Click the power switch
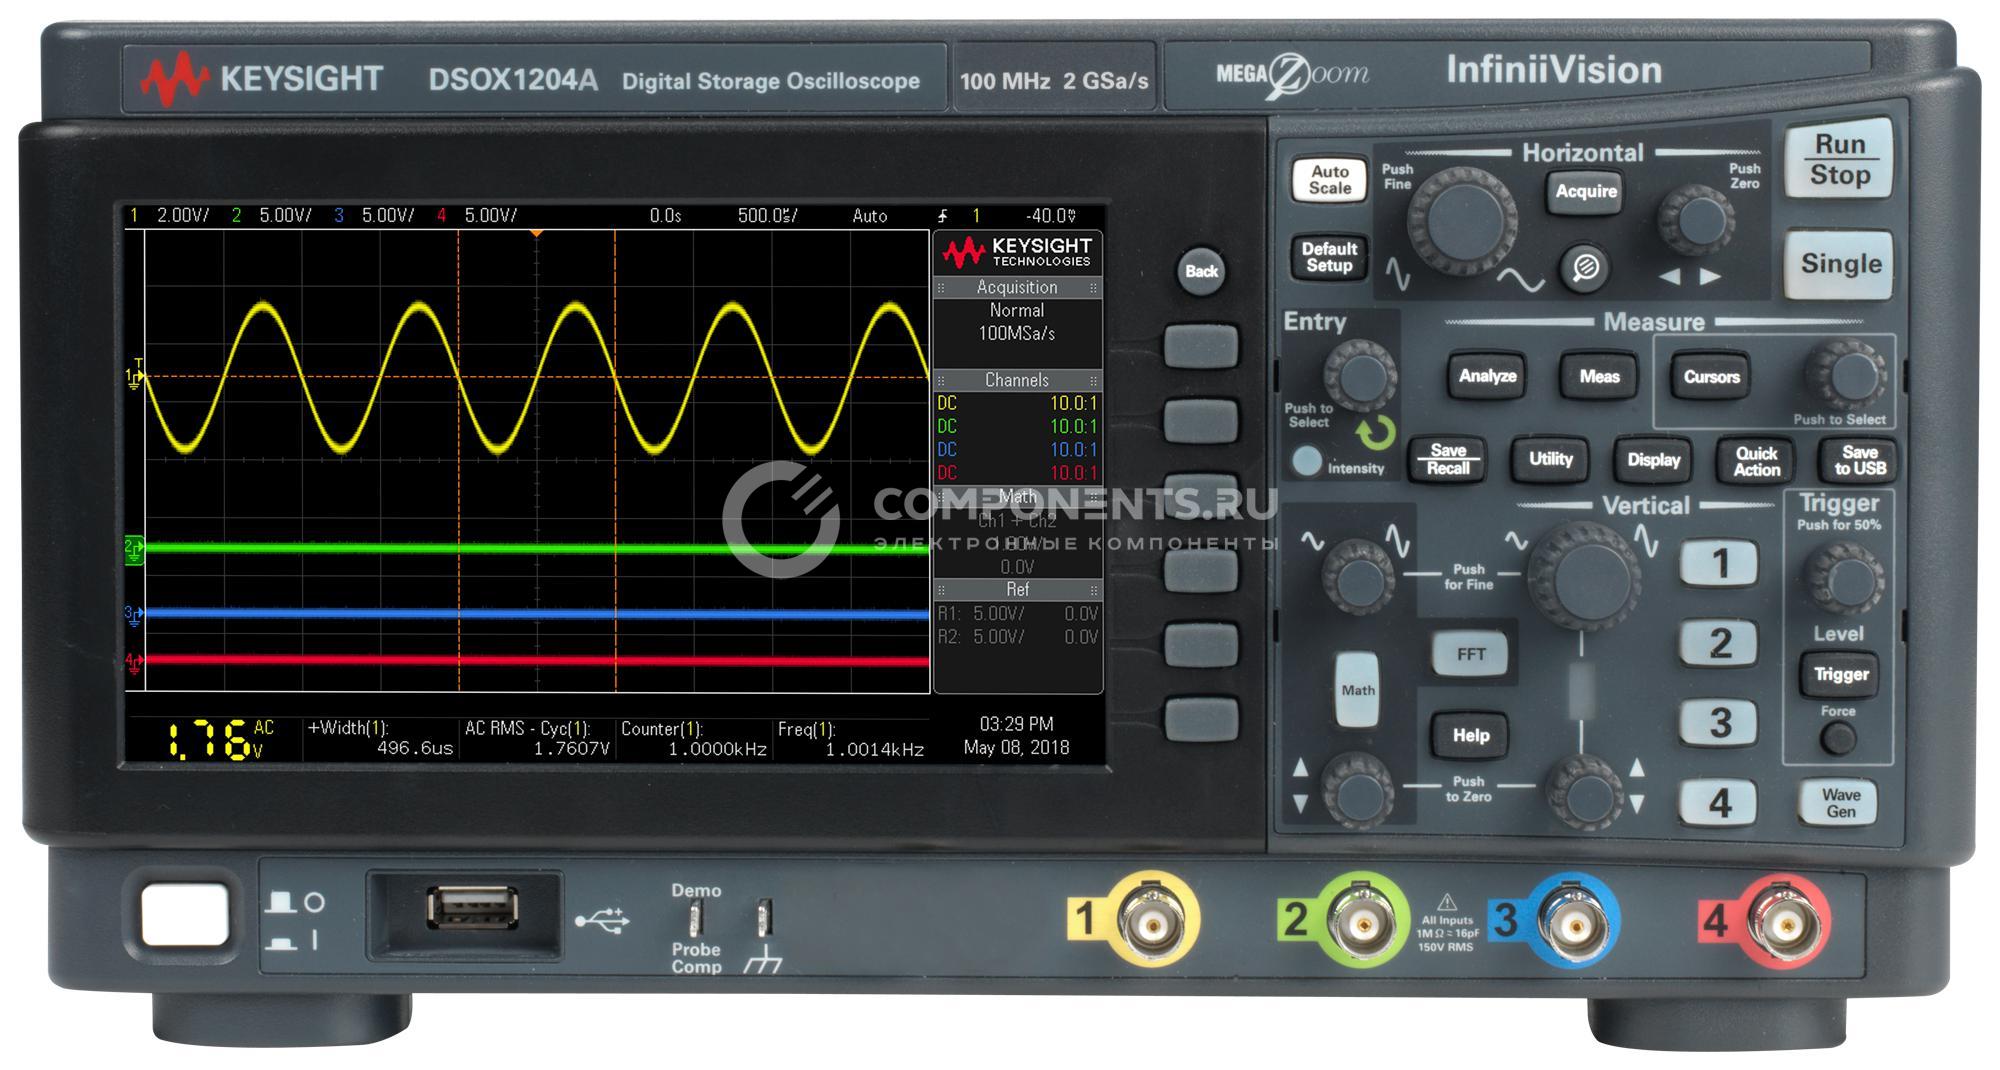Screen dimensions: 2000x1070 [185, 915]
